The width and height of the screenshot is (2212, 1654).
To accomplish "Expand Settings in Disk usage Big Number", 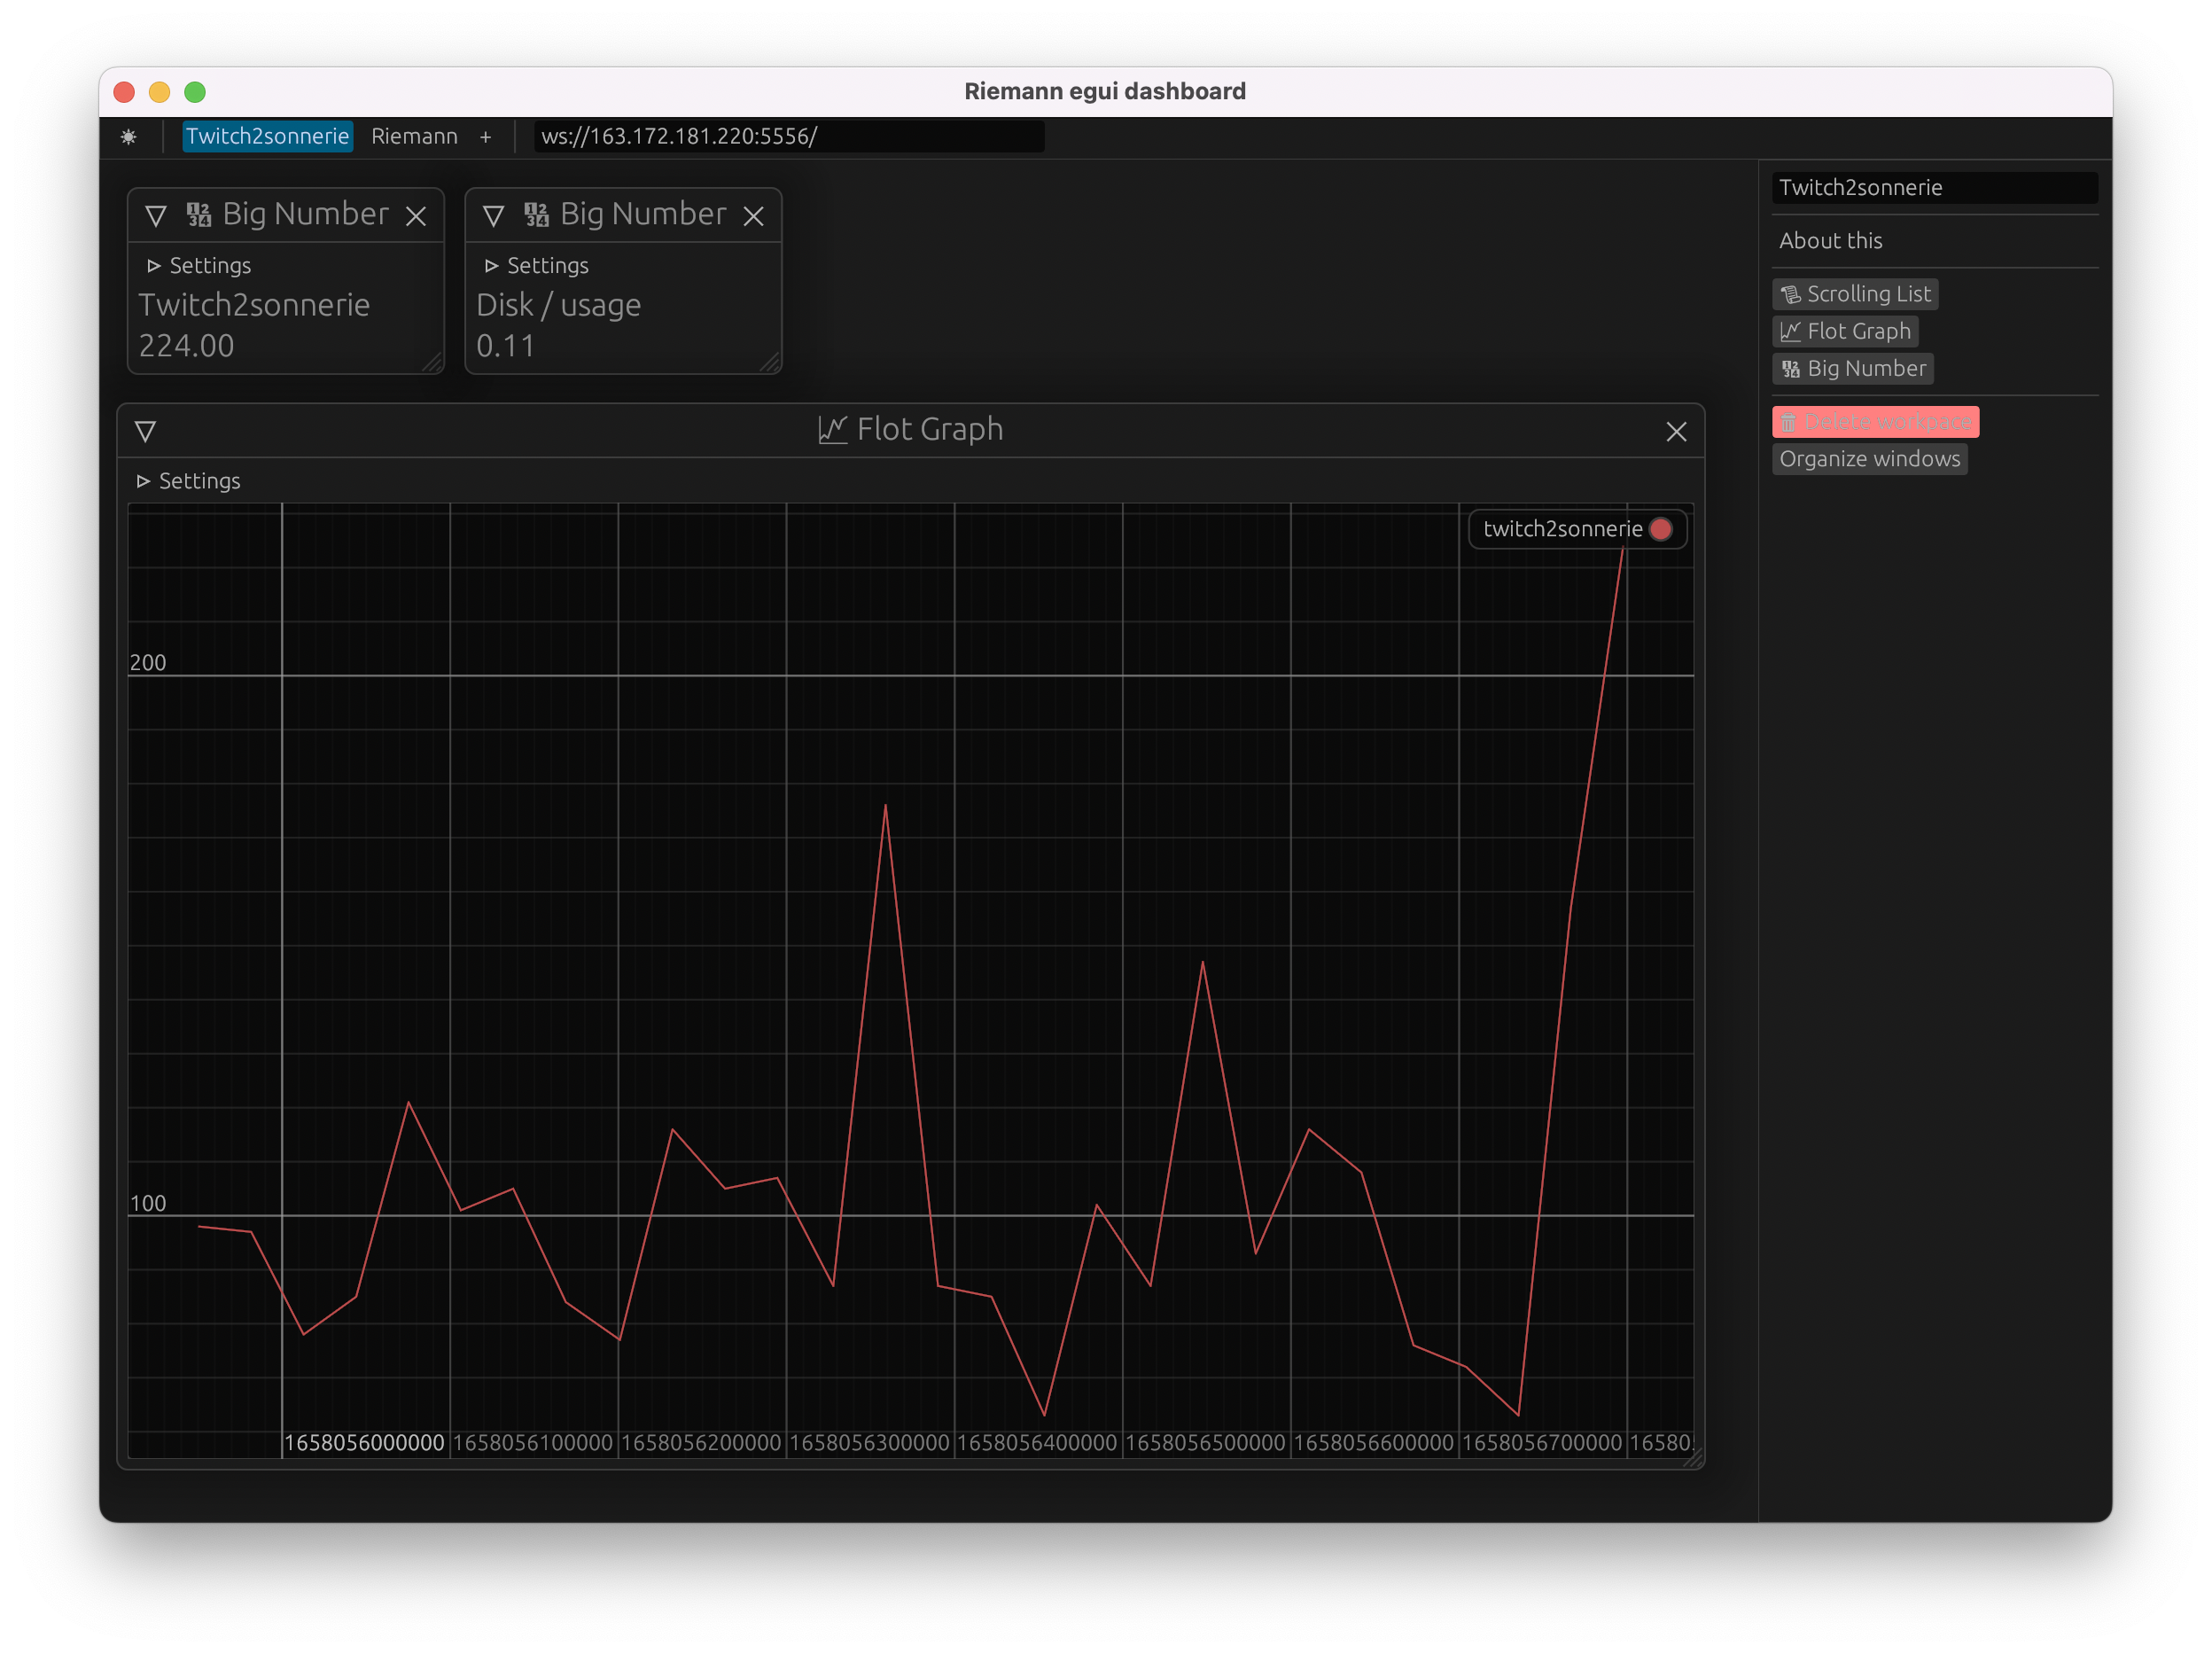I will coord(537,265).
